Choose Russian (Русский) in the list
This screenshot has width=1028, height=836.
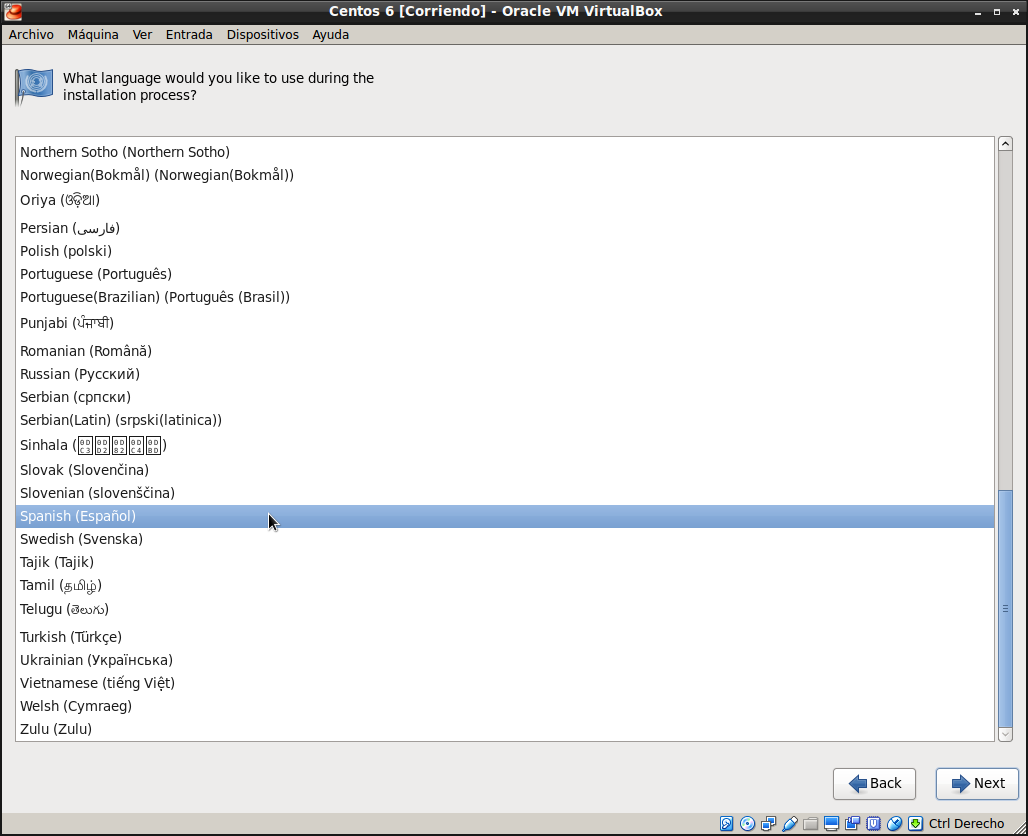click(x=80, y=374)
